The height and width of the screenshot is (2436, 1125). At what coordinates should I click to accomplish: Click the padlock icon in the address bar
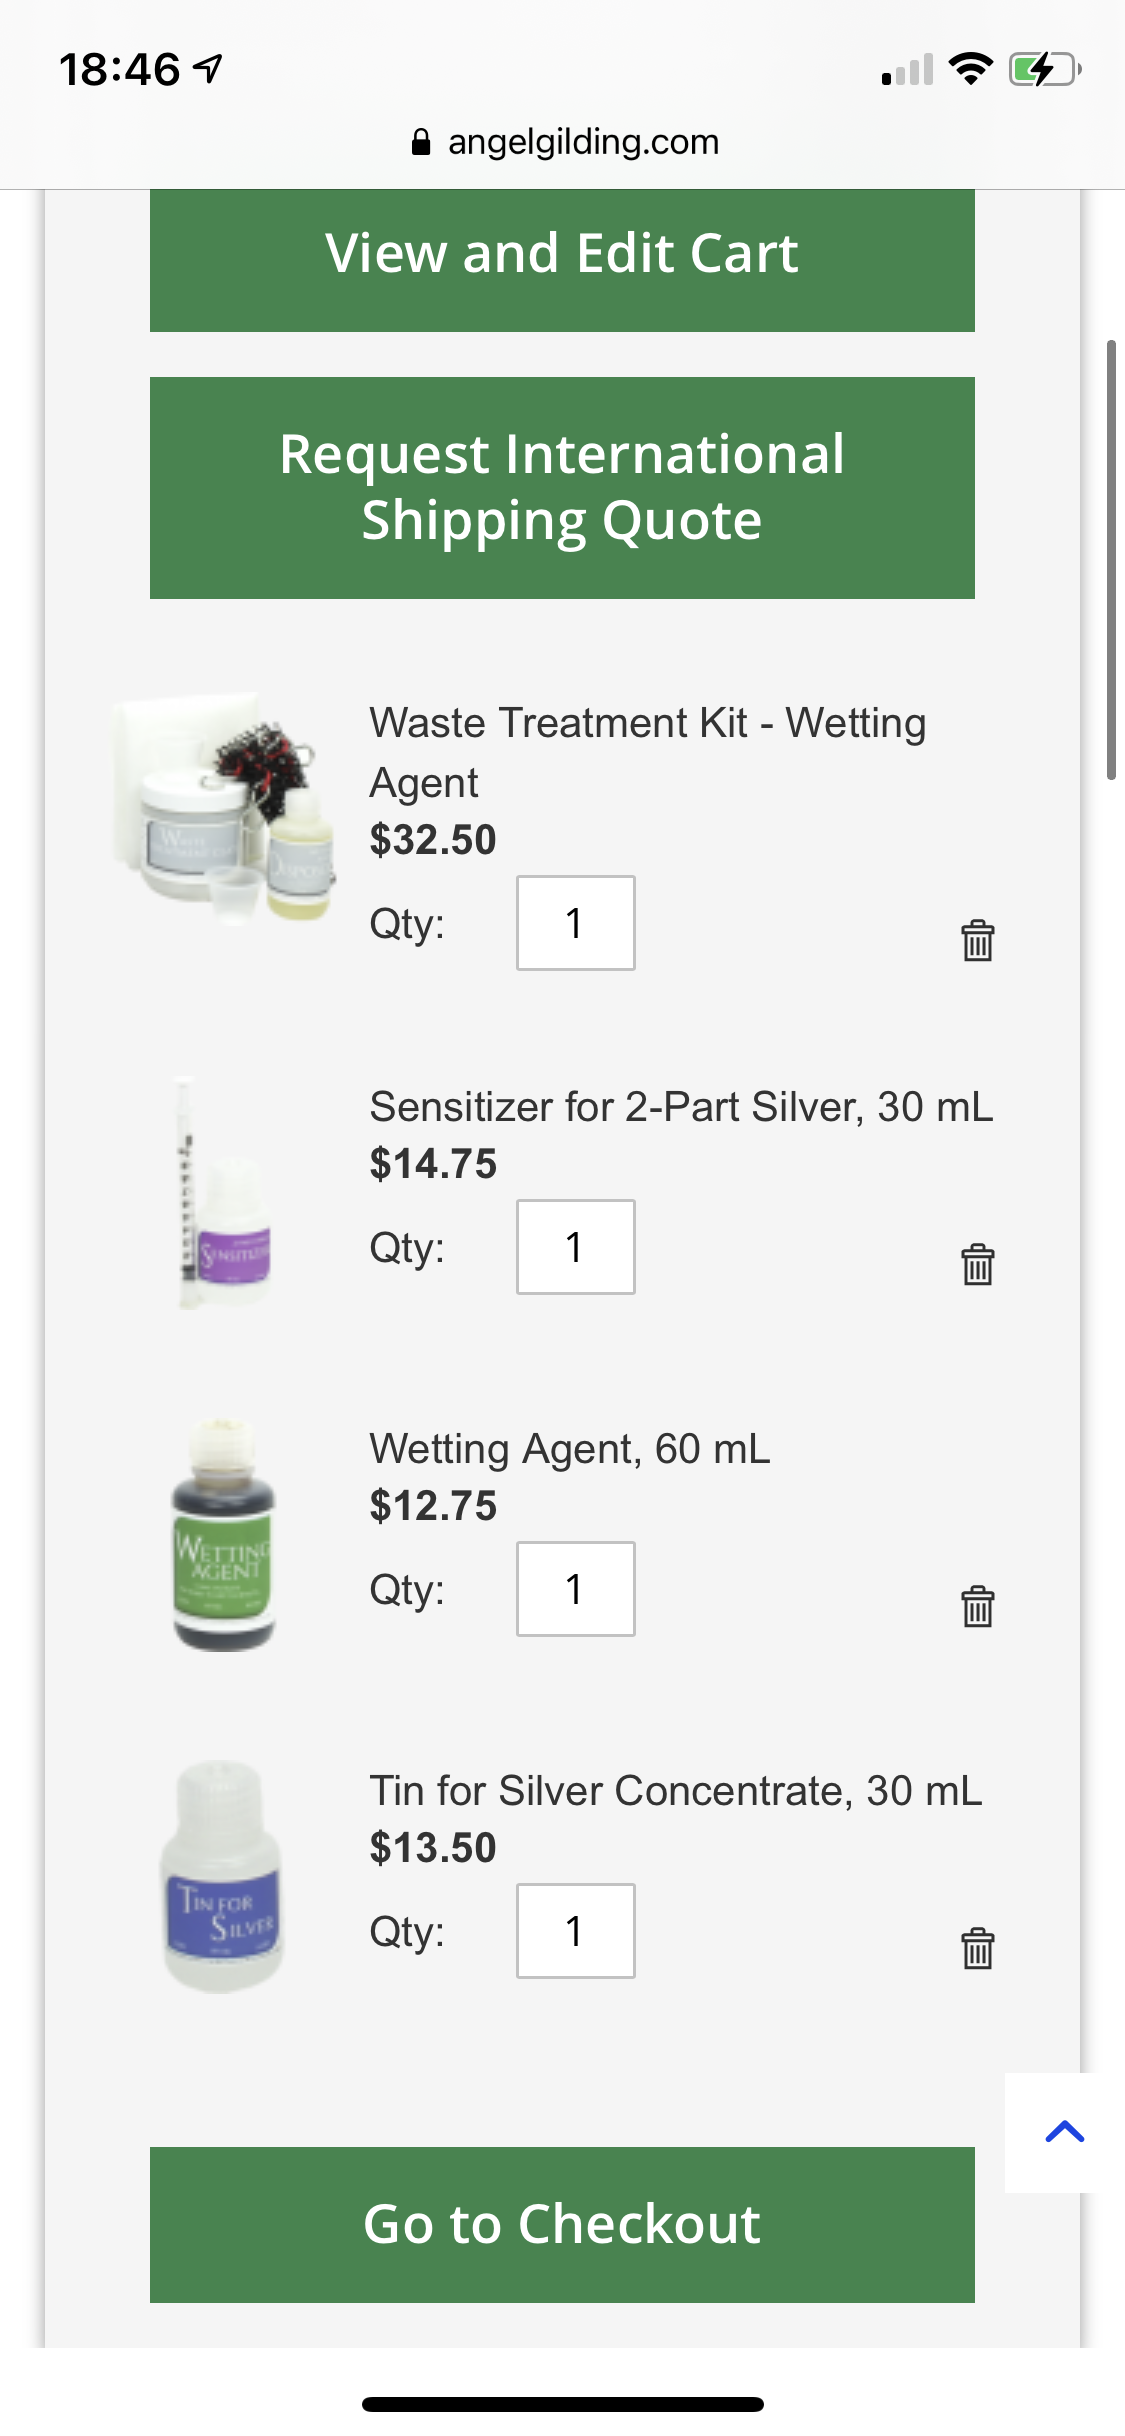point(421,140)
